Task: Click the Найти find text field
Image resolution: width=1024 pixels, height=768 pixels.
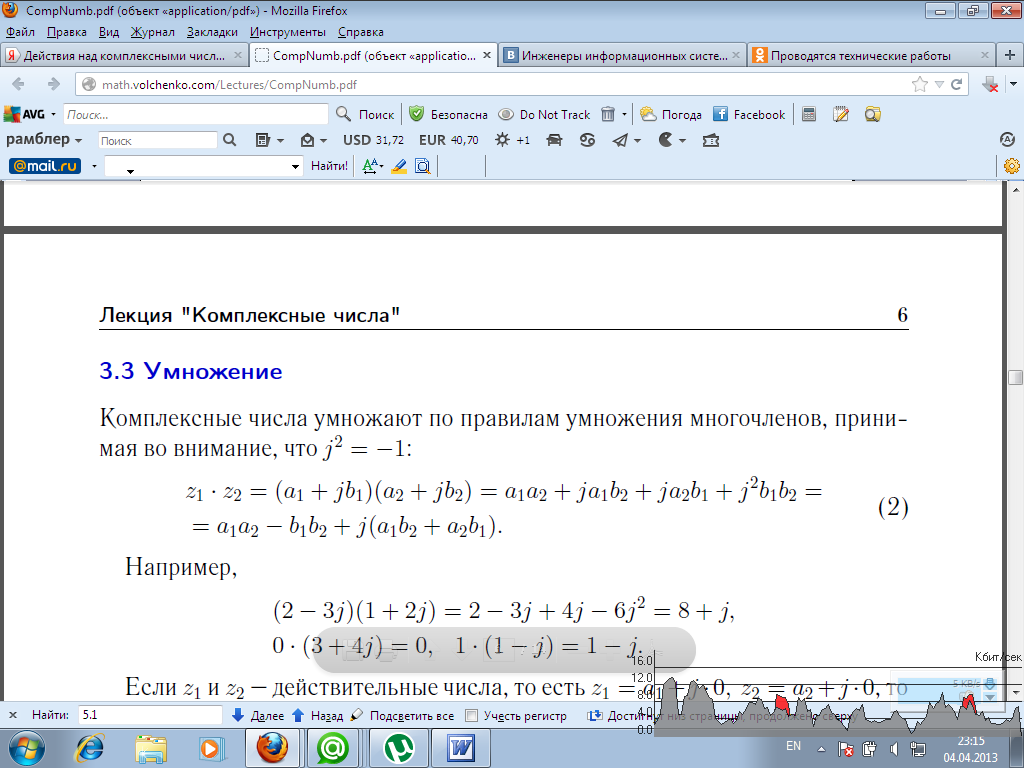Action: pos(150,715)
